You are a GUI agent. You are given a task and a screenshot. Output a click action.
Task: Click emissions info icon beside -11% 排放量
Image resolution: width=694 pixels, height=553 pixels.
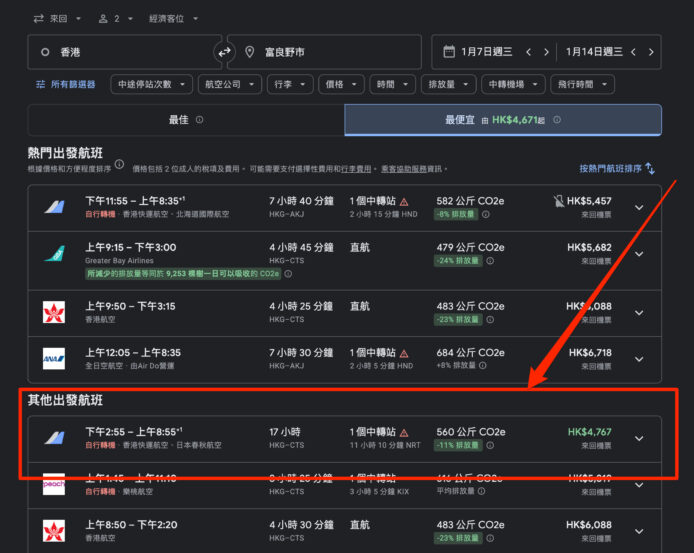tap(490, 446)
